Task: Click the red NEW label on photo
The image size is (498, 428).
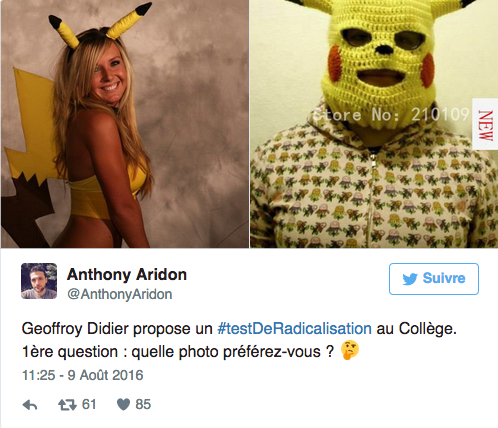Action: (x=485, y=124)
